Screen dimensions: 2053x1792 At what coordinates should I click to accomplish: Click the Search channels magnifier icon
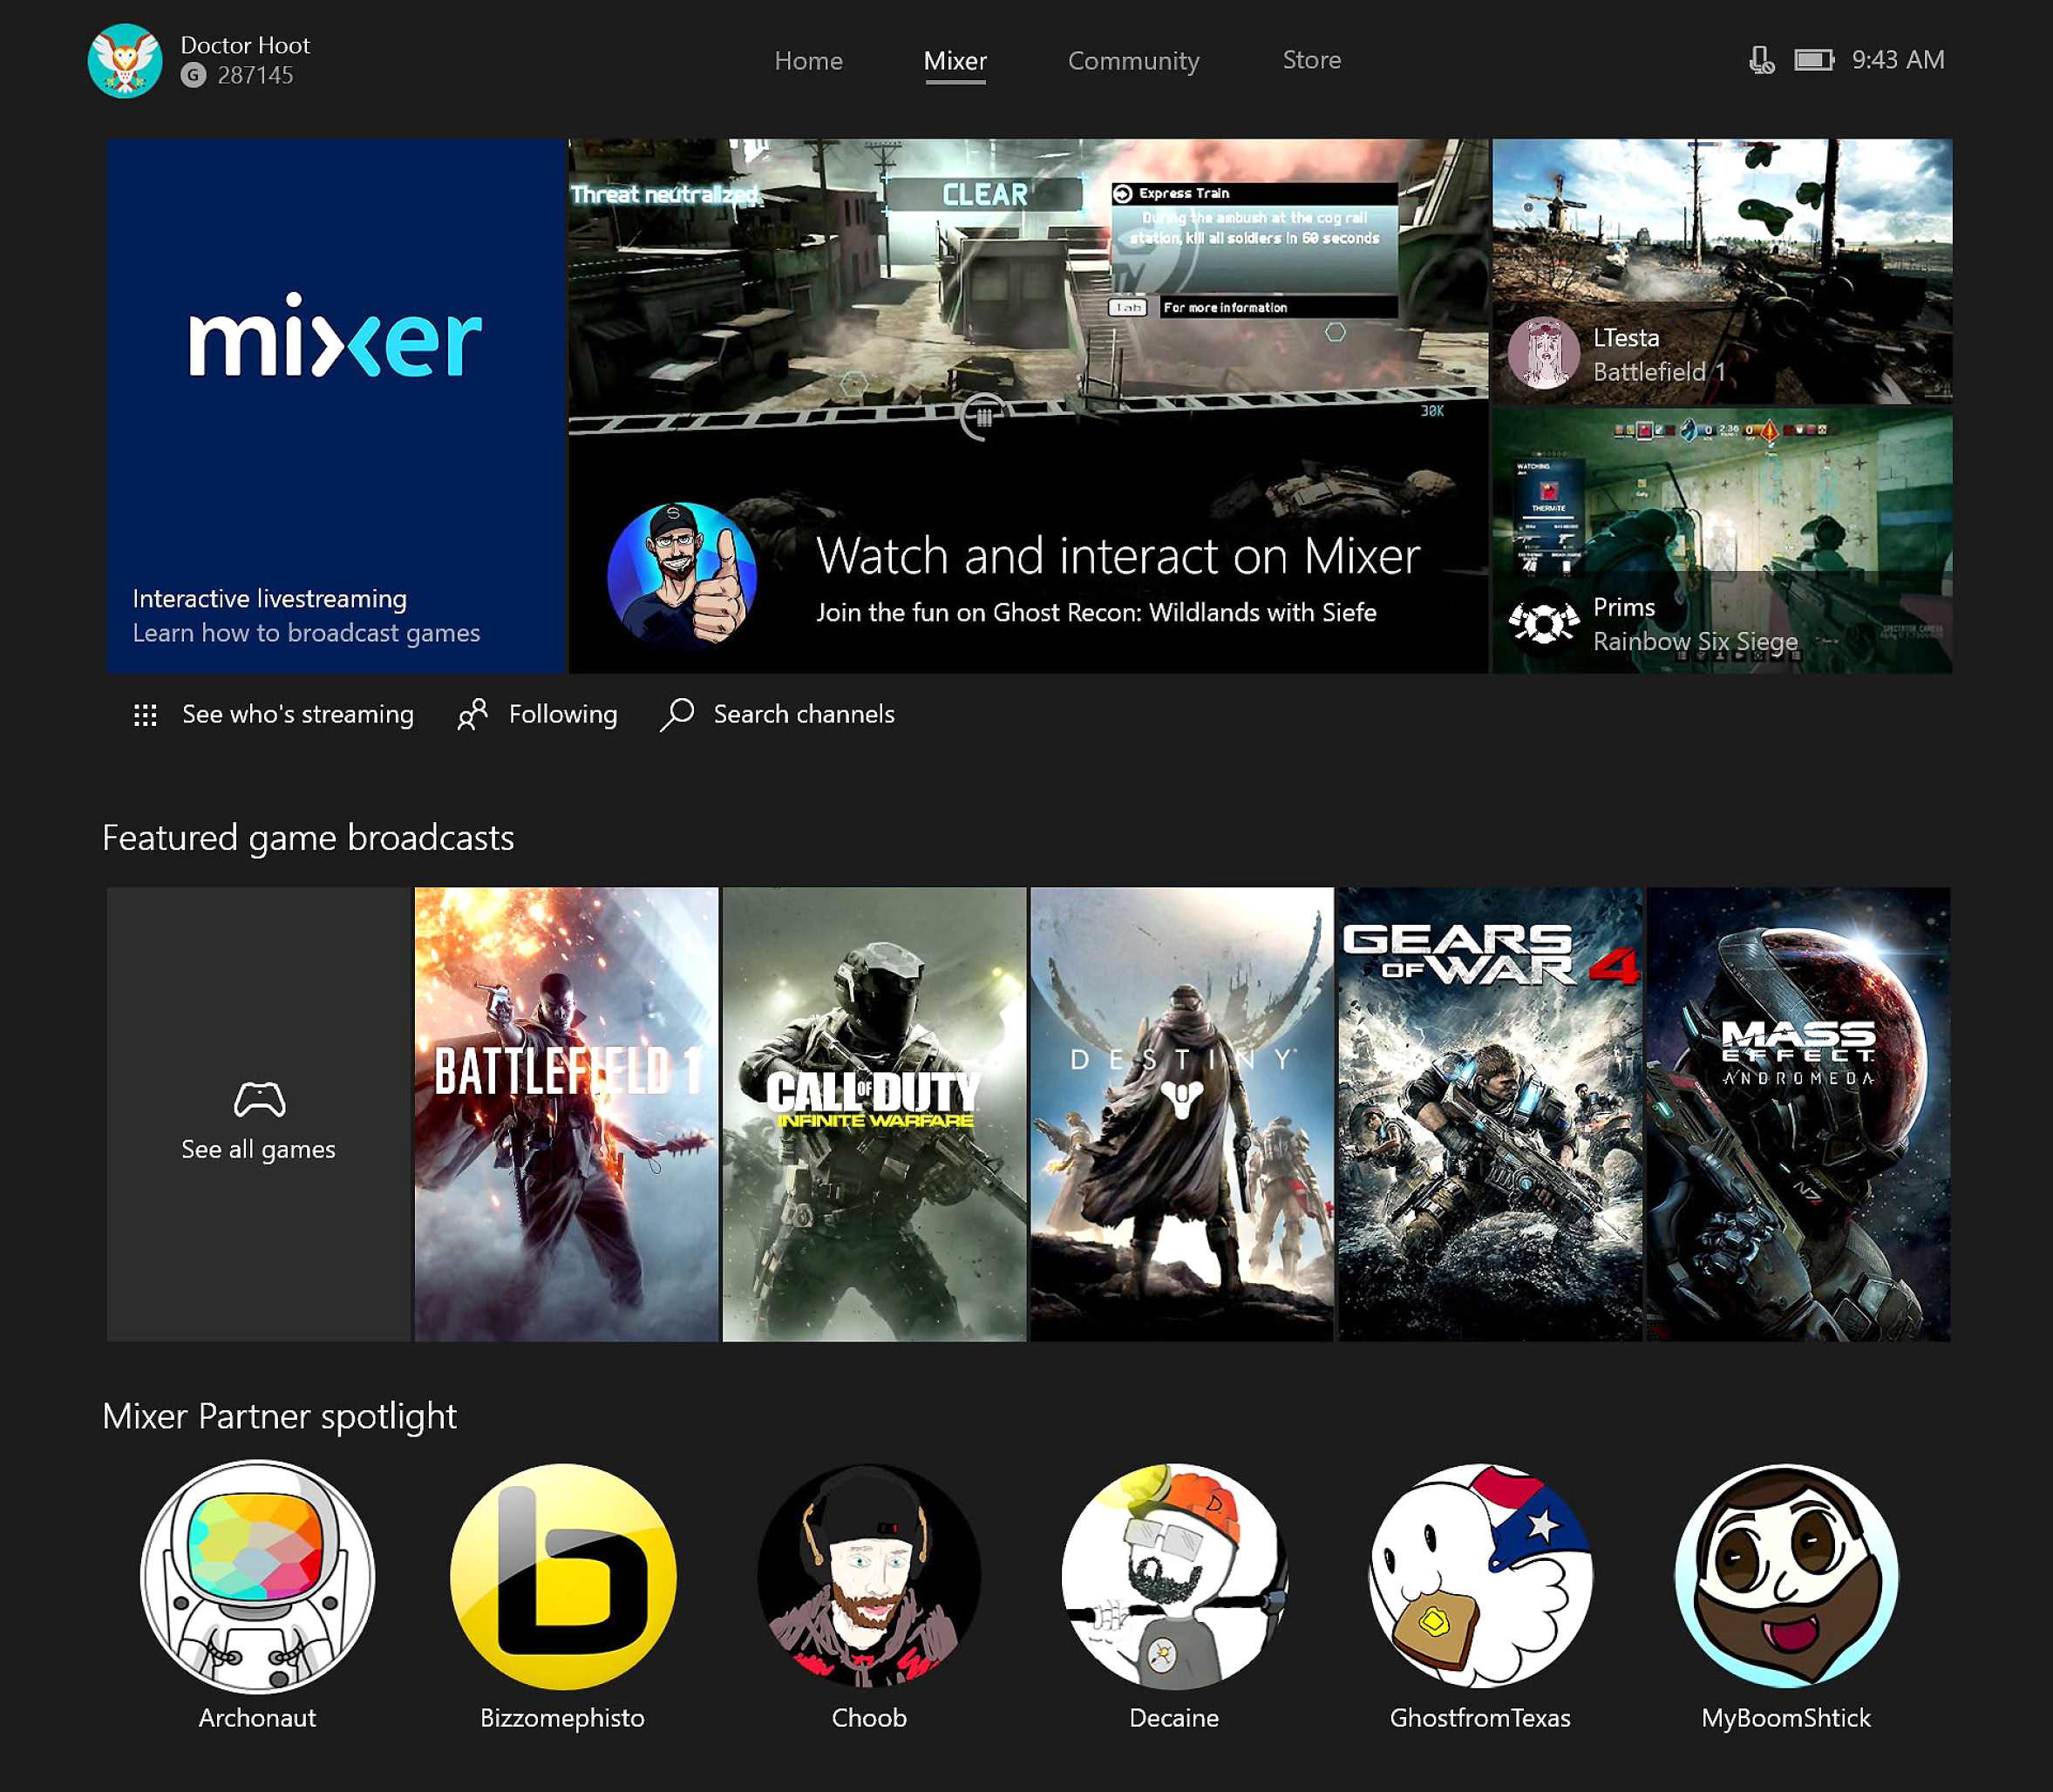pos(677,714)
